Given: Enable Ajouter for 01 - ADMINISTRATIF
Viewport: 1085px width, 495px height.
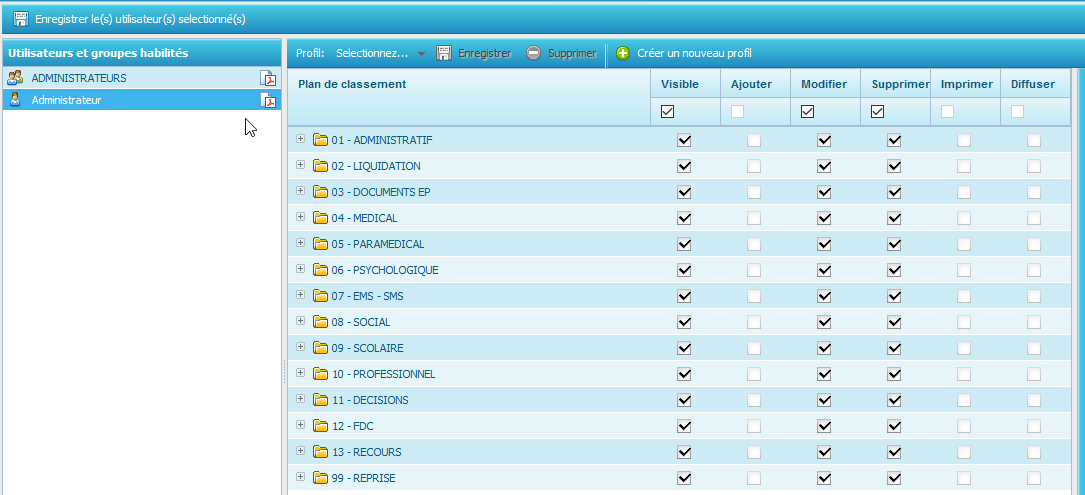Looking at the screenshot, I should coord(754,140).
